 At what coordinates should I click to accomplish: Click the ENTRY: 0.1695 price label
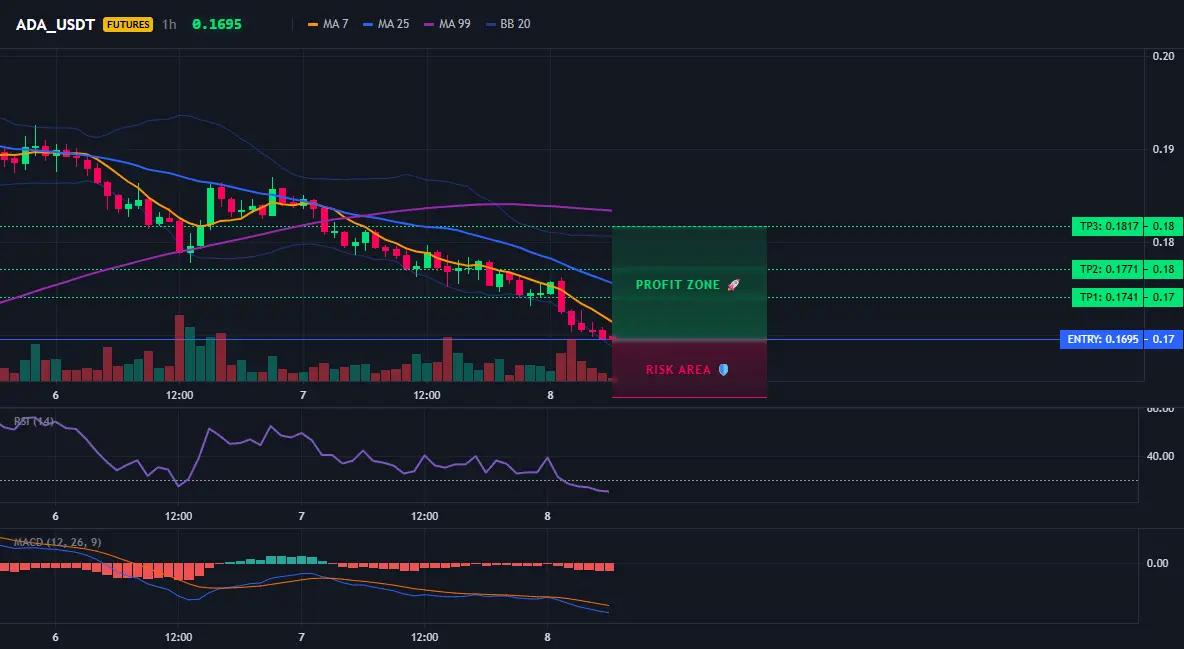(x=1102, y=339)
